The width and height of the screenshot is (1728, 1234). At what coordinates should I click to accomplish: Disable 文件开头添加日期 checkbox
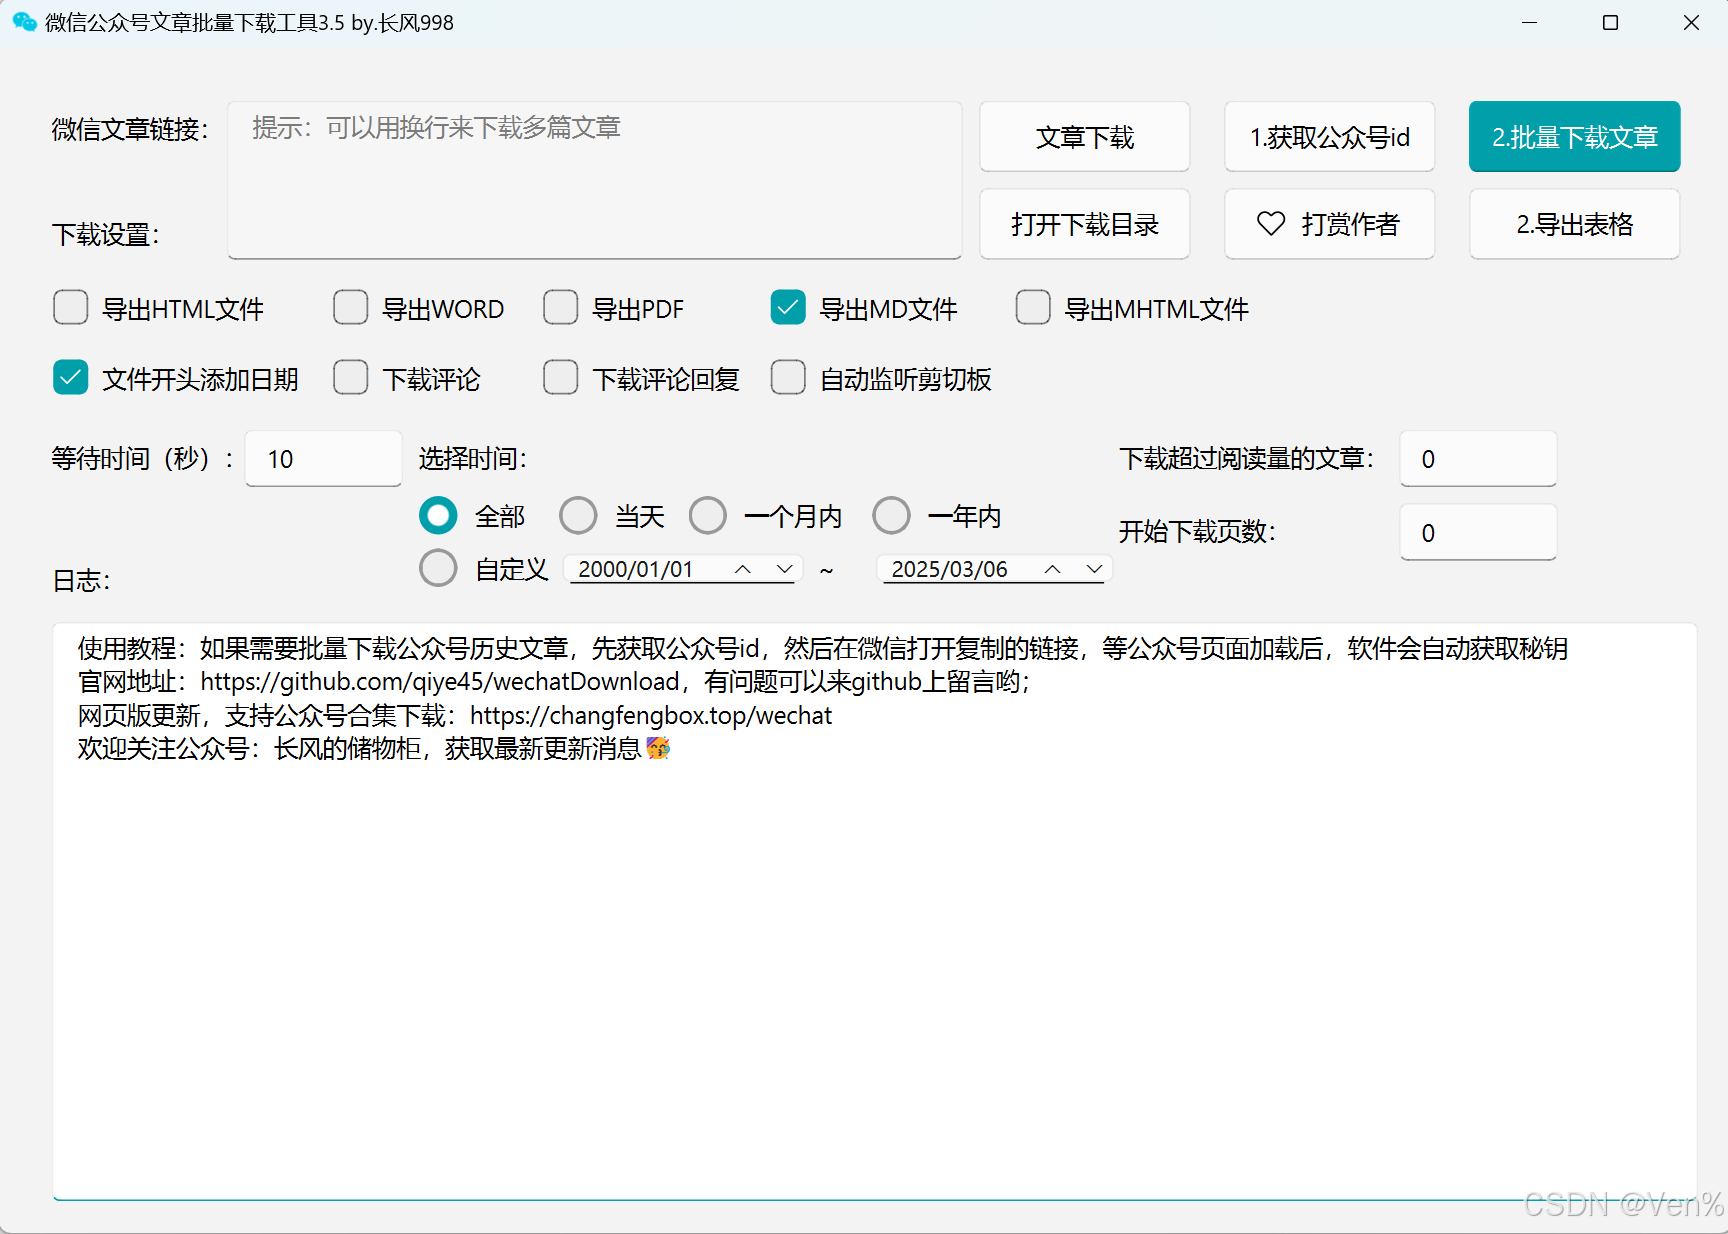tap(71, 378)
